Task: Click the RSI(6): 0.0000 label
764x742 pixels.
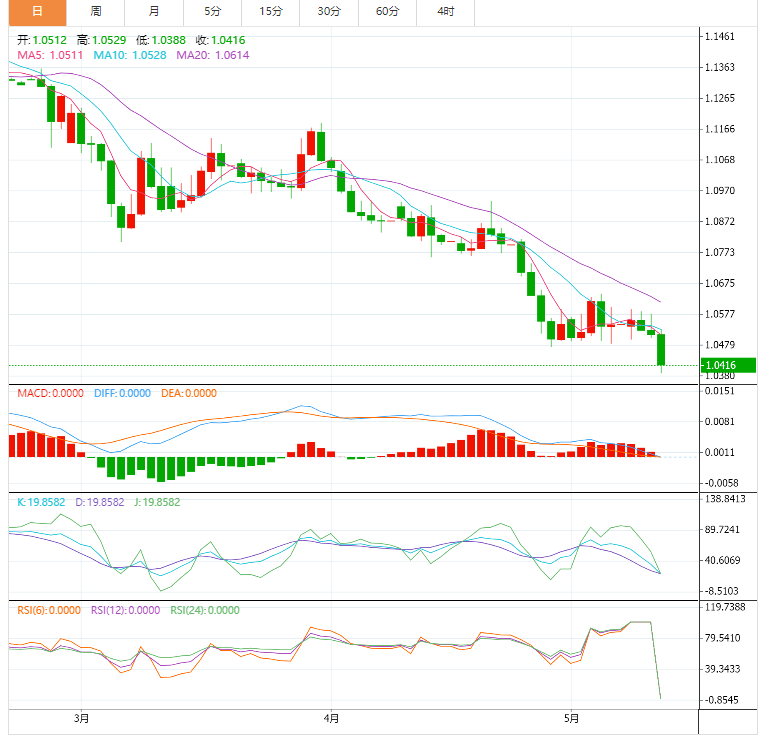Action: [x=49, y=610]
